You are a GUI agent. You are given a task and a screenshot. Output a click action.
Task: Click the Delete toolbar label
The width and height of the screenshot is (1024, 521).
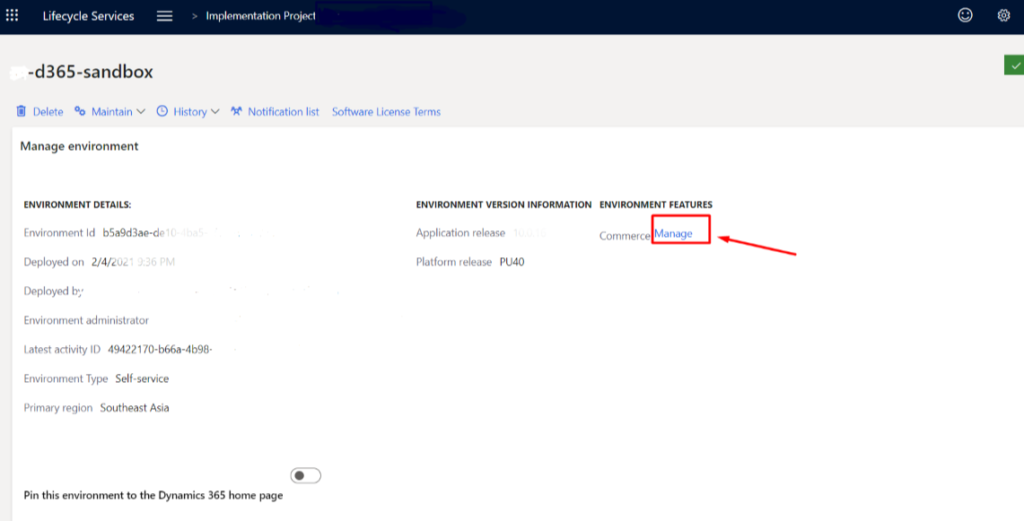(48, 112)
